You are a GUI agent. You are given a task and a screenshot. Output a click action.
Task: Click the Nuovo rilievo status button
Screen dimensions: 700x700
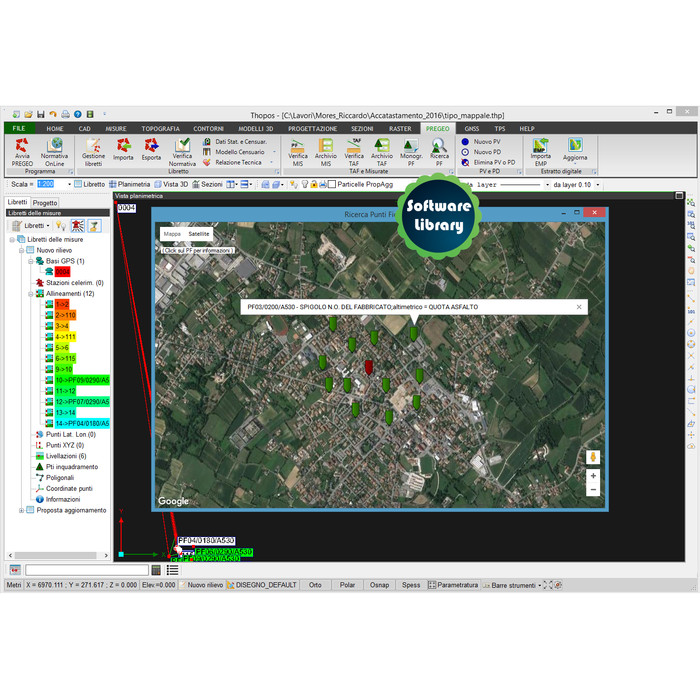(x=205, y=585)
